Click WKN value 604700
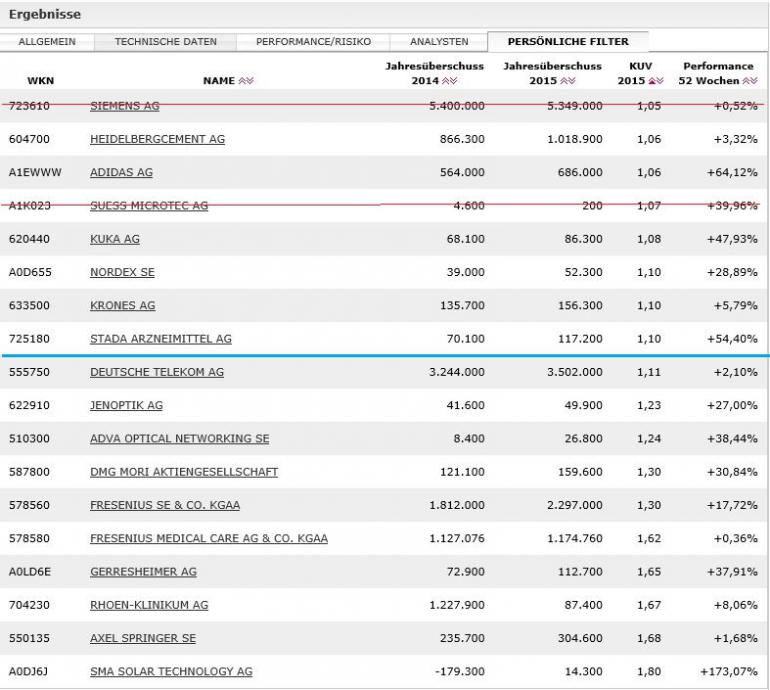 click(x=29, y=139)
